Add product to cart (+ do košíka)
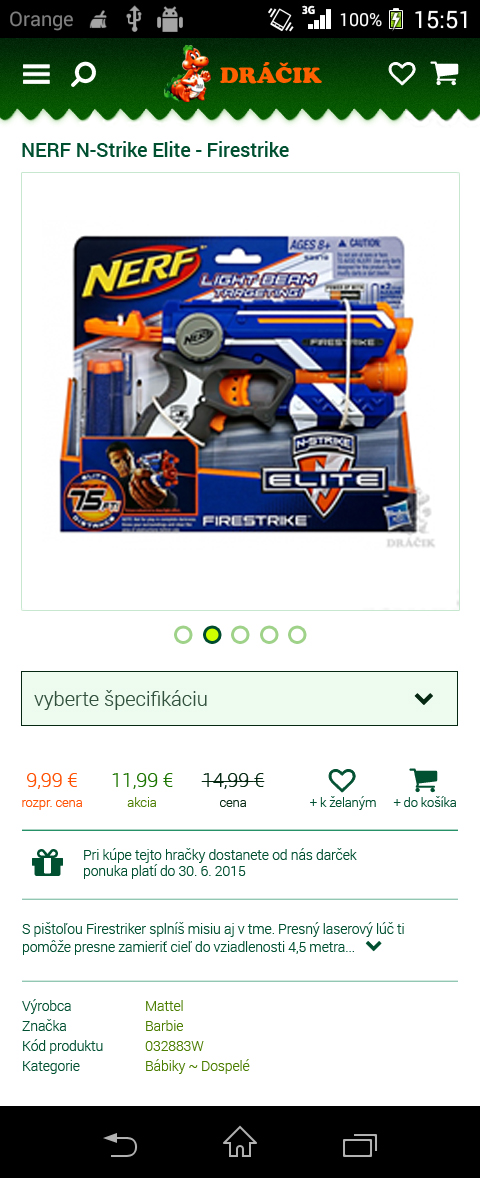 click(424, 787)
